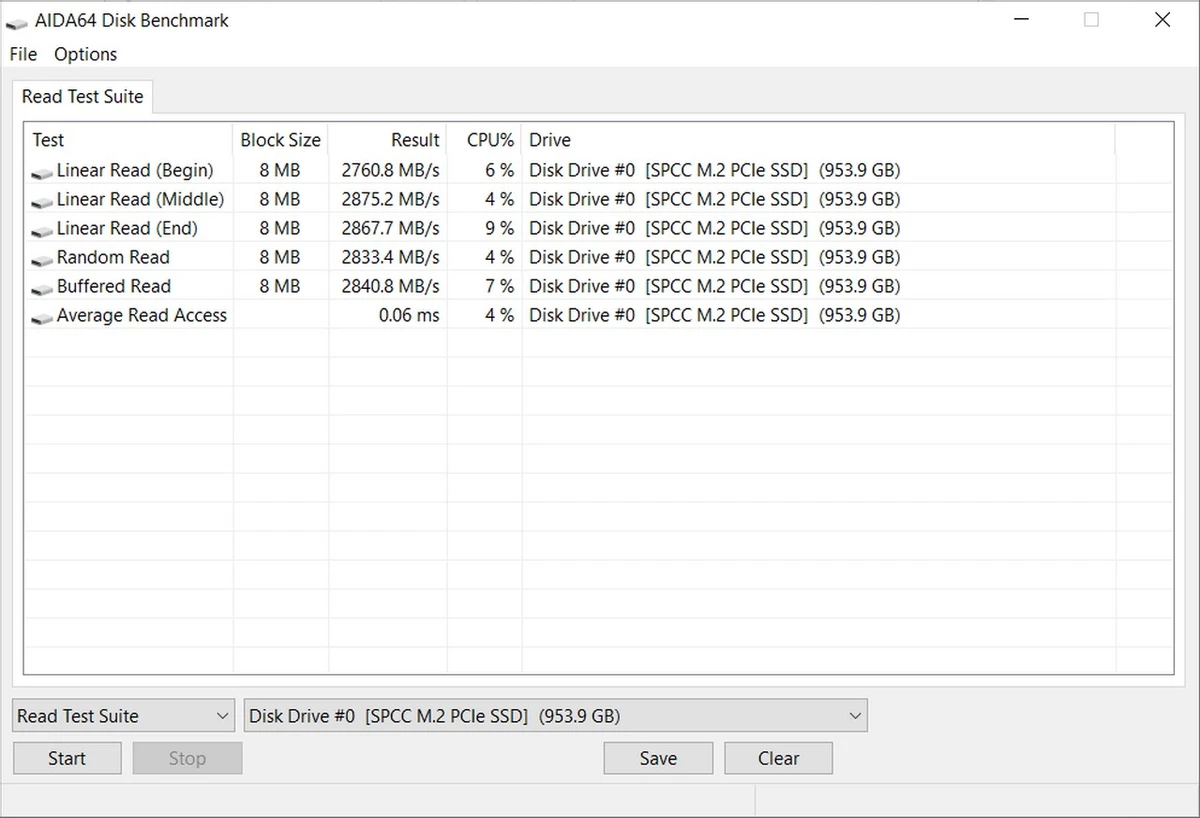1200x818 pixels.
Task: Select the Buffered Read row
Action: coord(599,286)
